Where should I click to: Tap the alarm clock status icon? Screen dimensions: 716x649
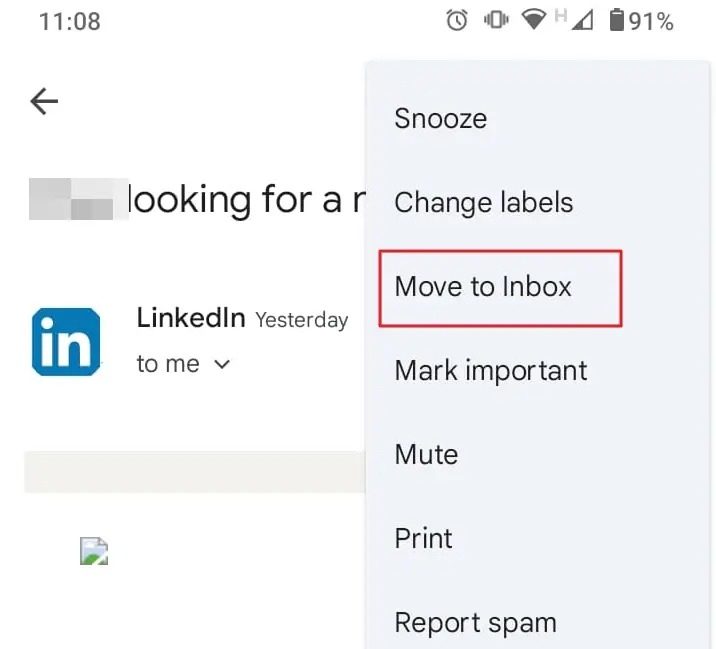(457, 21)
